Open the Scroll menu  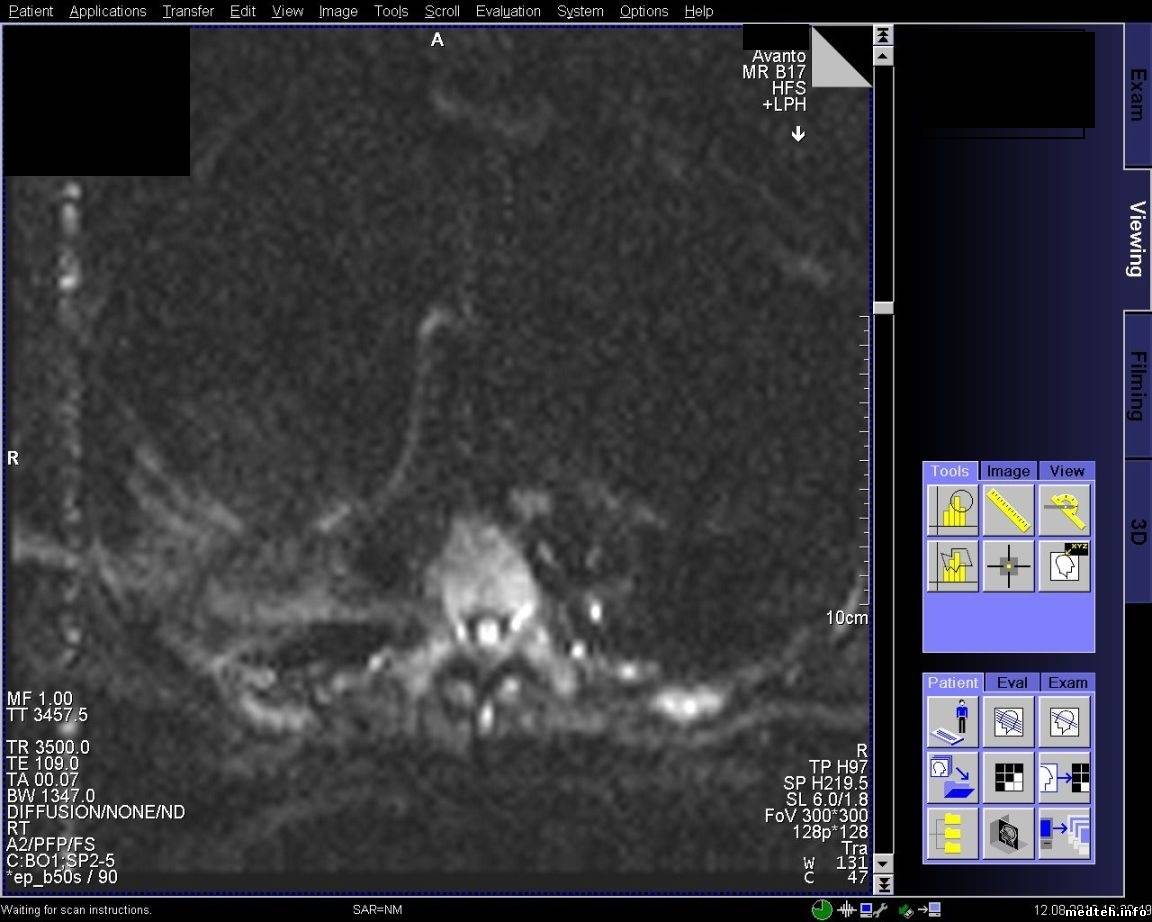442,11
